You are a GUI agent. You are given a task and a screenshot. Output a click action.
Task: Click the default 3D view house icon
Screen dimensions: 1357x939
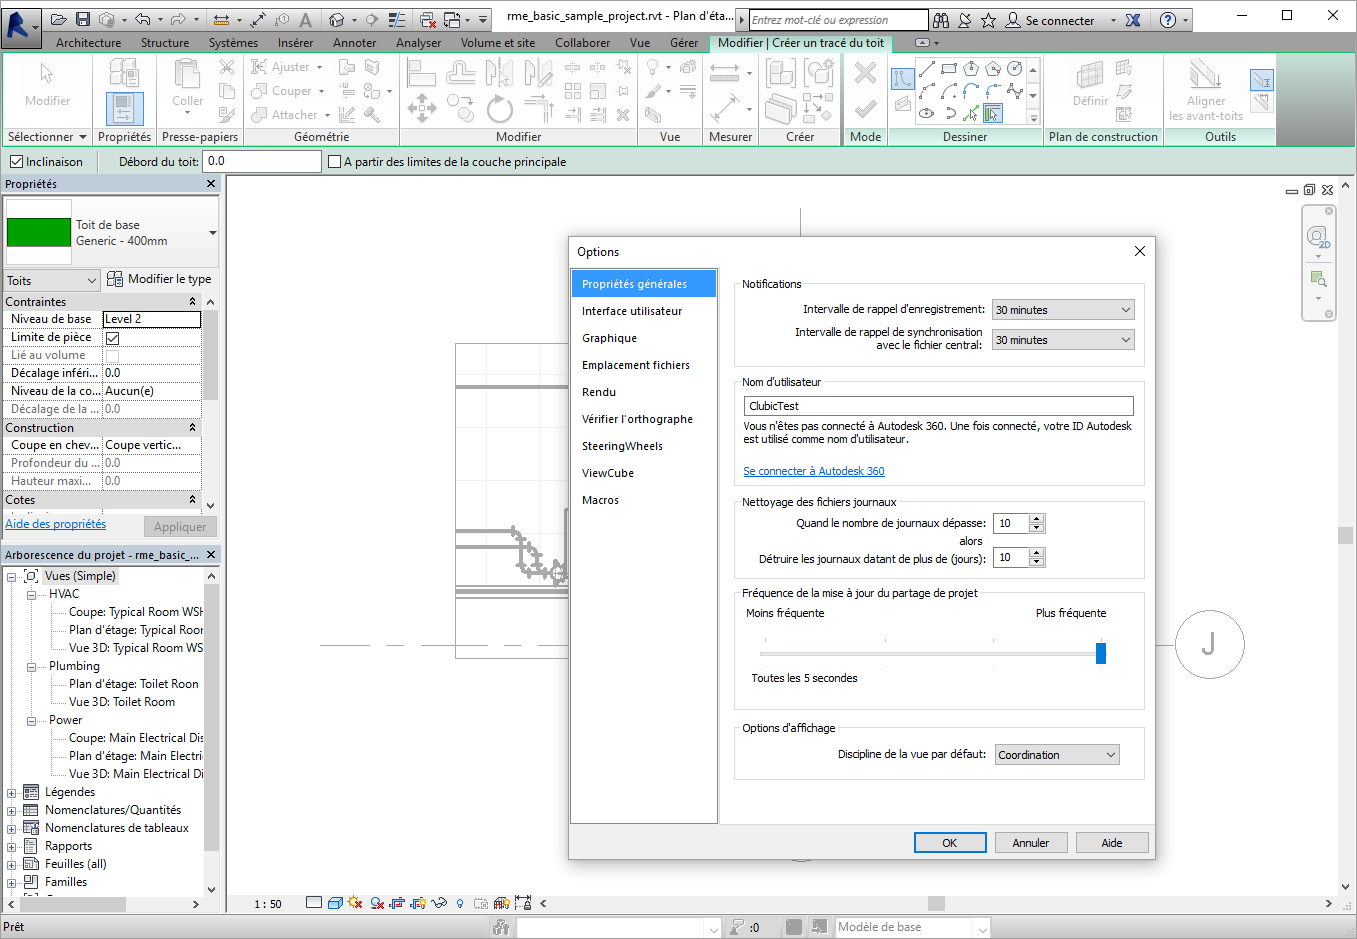tap(337, 20)
